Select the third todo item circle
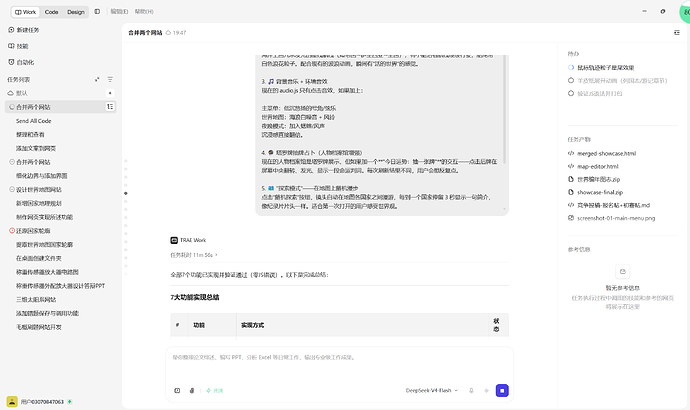The width and height of the screenshot is (690, 410). click(571, 93)
